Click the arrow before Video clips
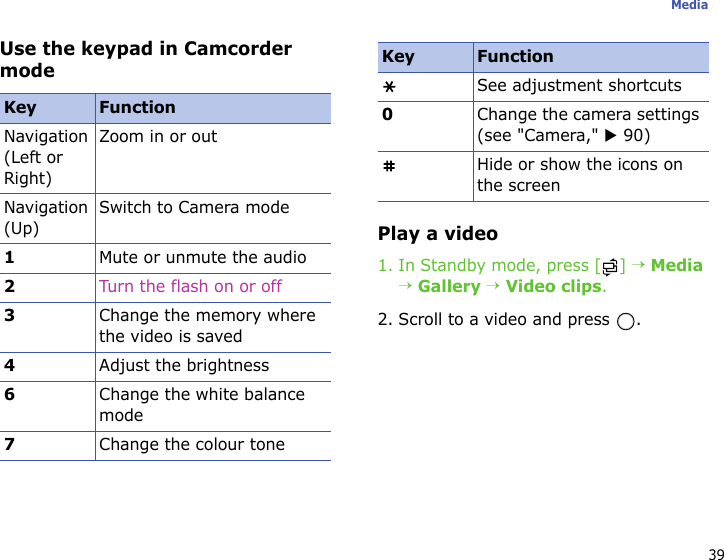Viewport: 724px width, 560px height. coord(493,287)
